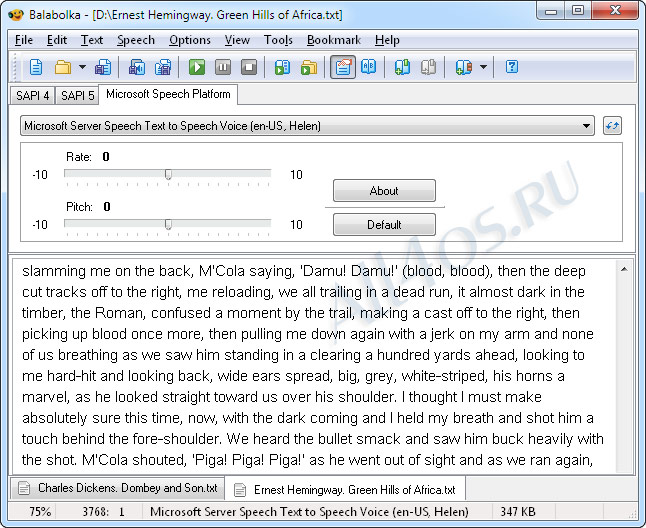Screen dimensions: 646x528
Task: Maximize the Balabolka window
Action: point(578,10)
